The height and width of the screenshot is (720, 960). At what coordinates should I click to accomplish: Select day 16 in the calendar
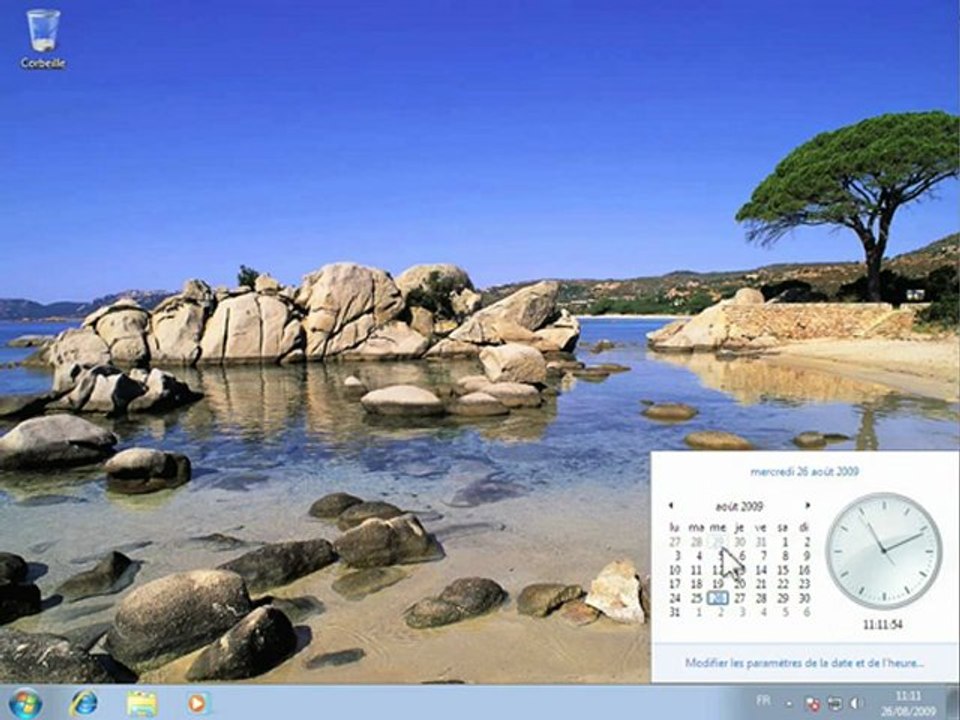[x=804, y=570]
